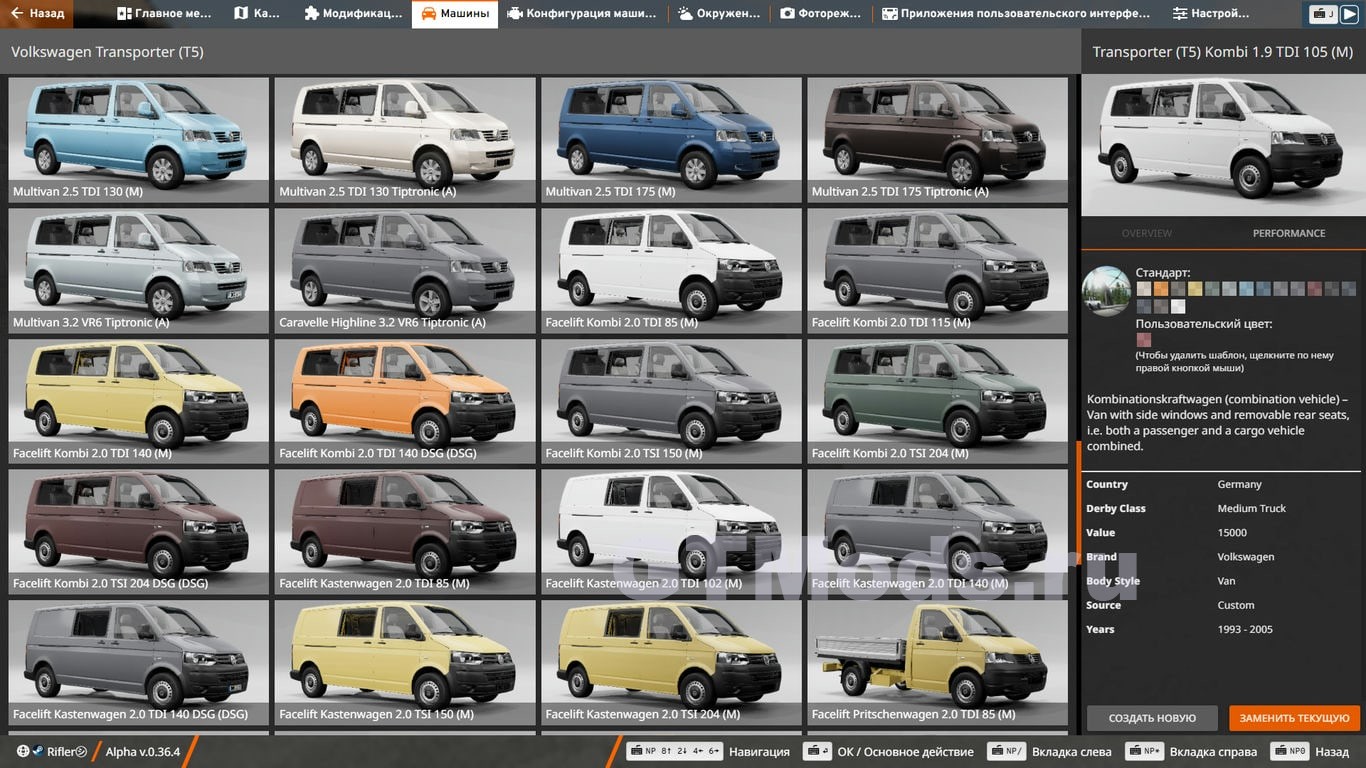
Task: Choose Facelift Kastenwagen 2.0 TSI 150 (M)
Action: (x=405, y=662)
